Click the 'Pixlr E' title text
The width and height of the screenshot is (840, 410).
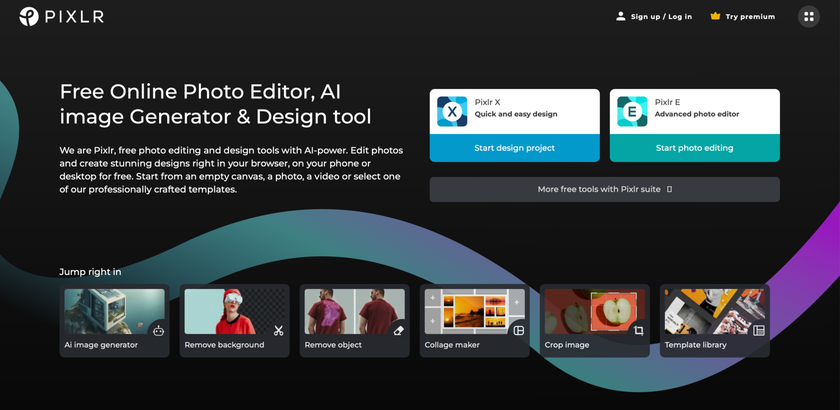[667, 102]
